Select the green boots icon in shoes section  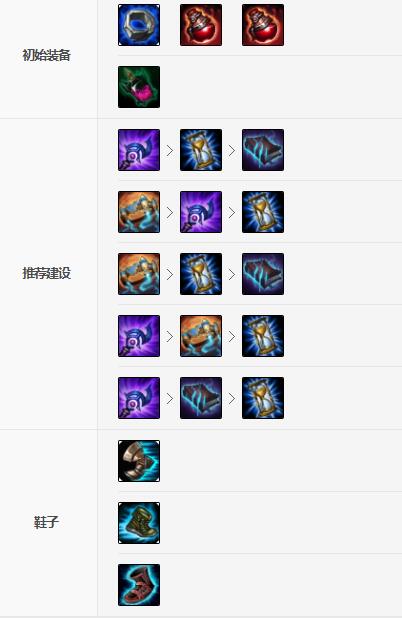(x=139, y=523)
